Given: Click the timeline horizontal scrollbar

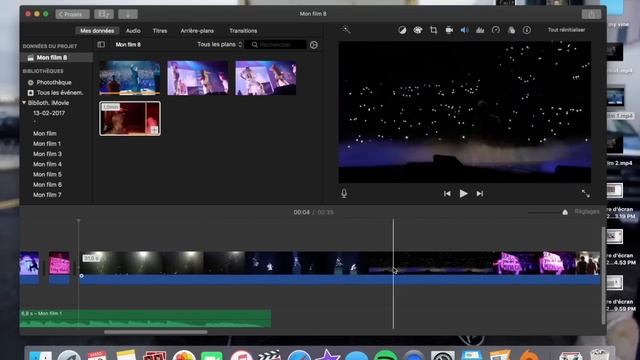Looking at the screenshot, I should point(156,332).
